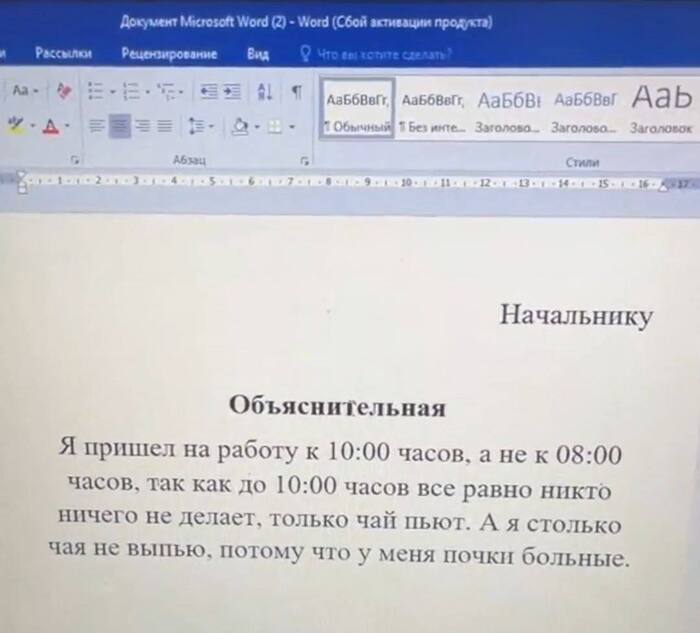Open the shading color dropdown arrow
The height and width of the screenshot is (633, 700).
point(257,127)
